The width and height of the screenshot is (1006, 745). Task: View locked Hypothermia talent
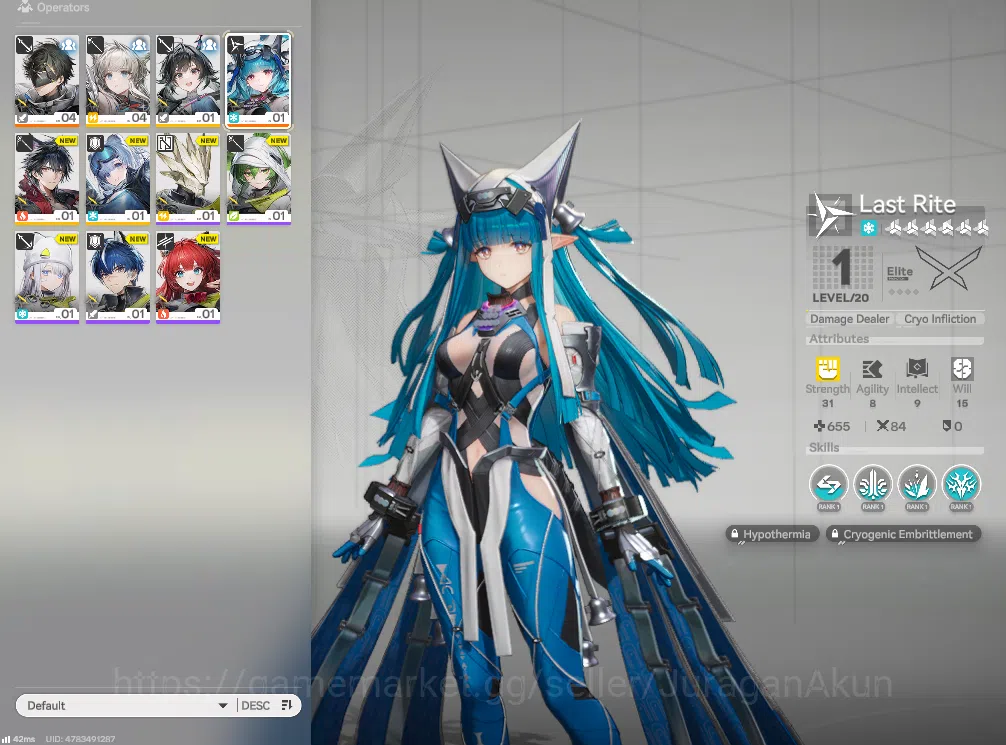(772, 534)
